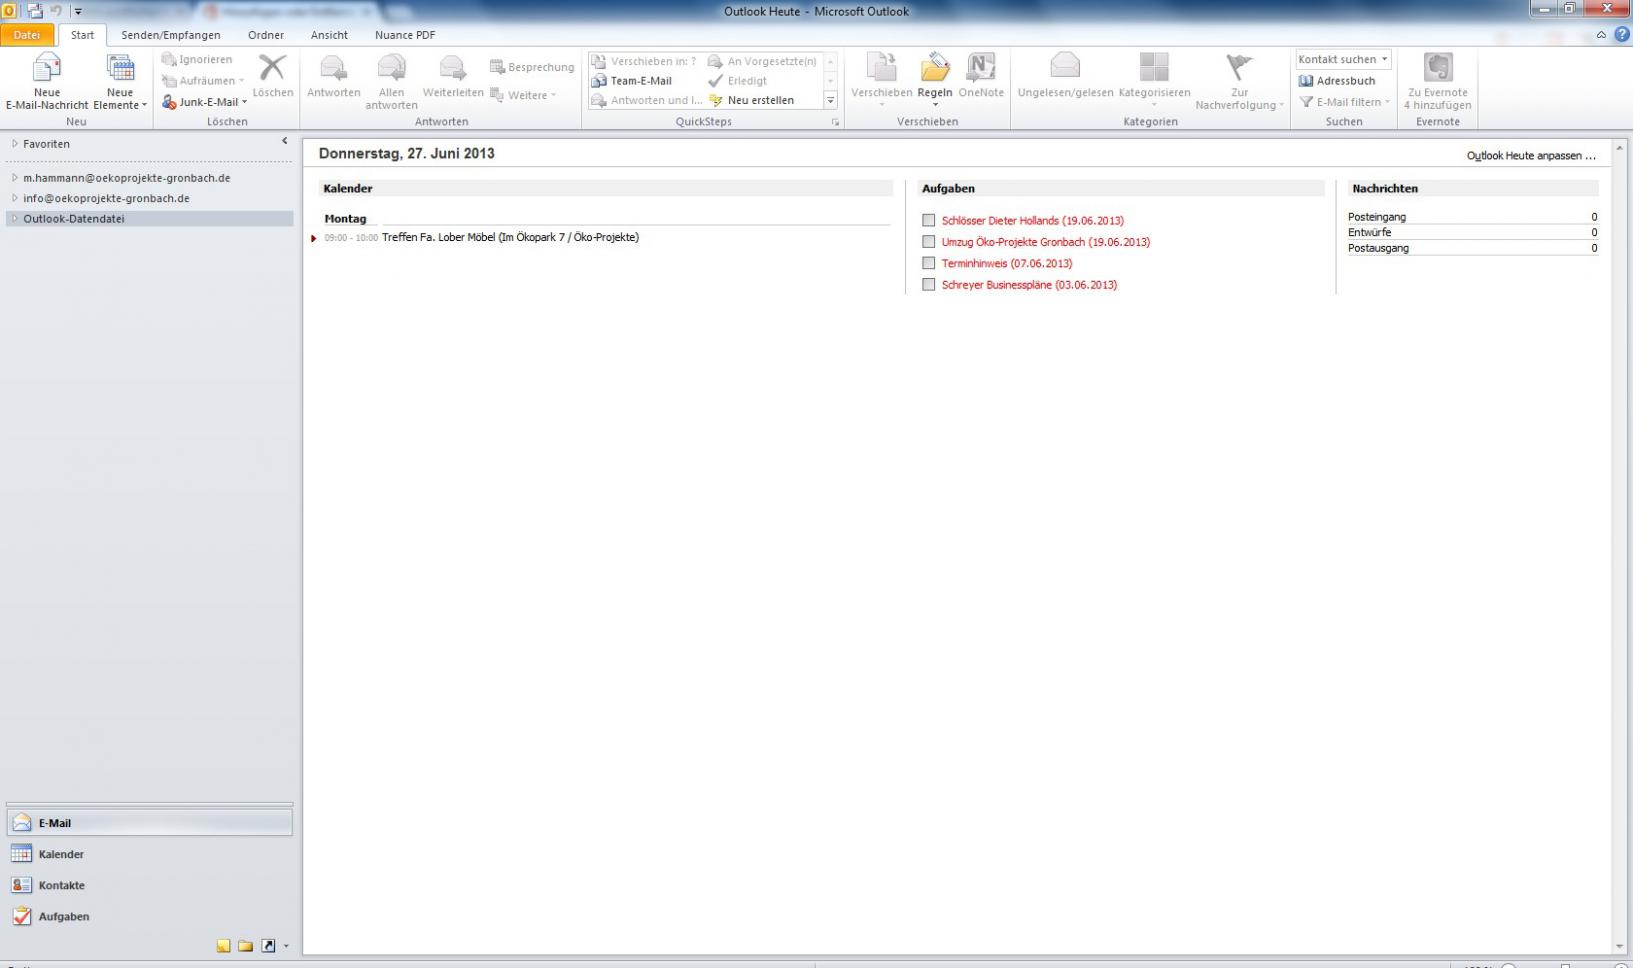The width and height of the screenshot is (1633, 968).
Task: Switch to the Kontakte navigation button
Action: (149, 885)
